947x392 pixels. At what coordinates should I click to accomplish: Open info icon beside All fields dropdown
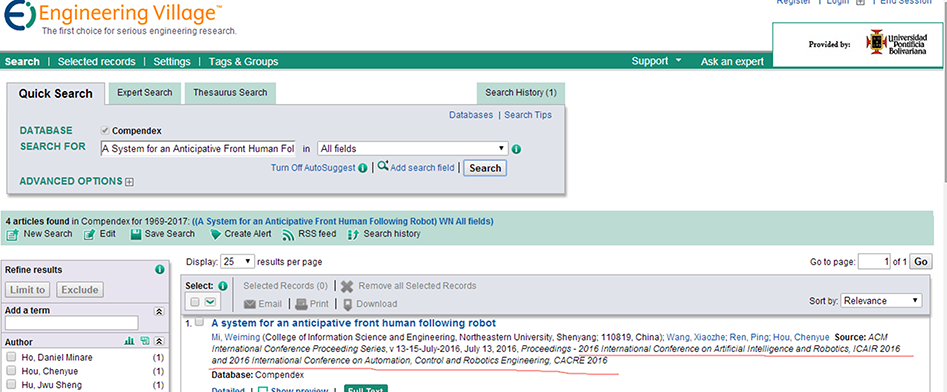click(x=517, y=149)
